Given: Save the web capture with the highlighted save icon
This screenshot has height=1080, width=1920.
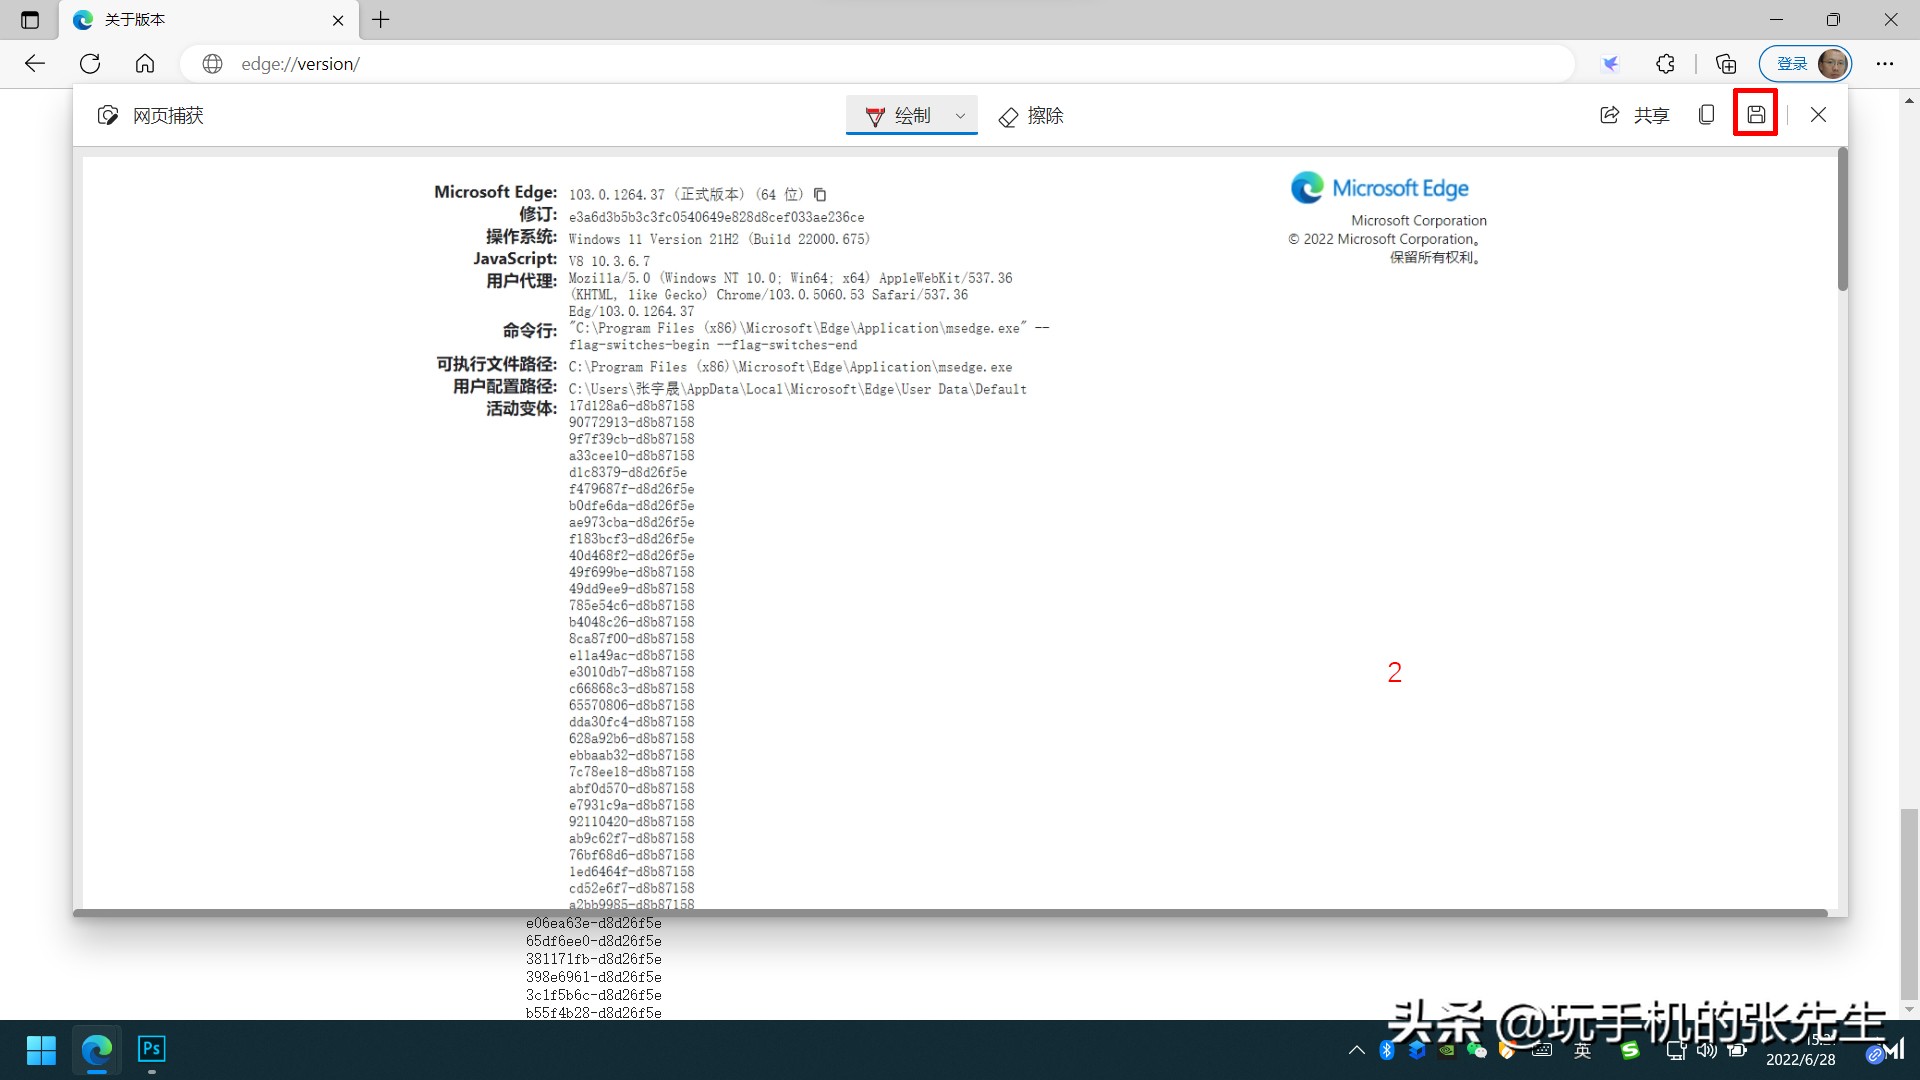Looking at the screenshot, I should (1755, 114).
